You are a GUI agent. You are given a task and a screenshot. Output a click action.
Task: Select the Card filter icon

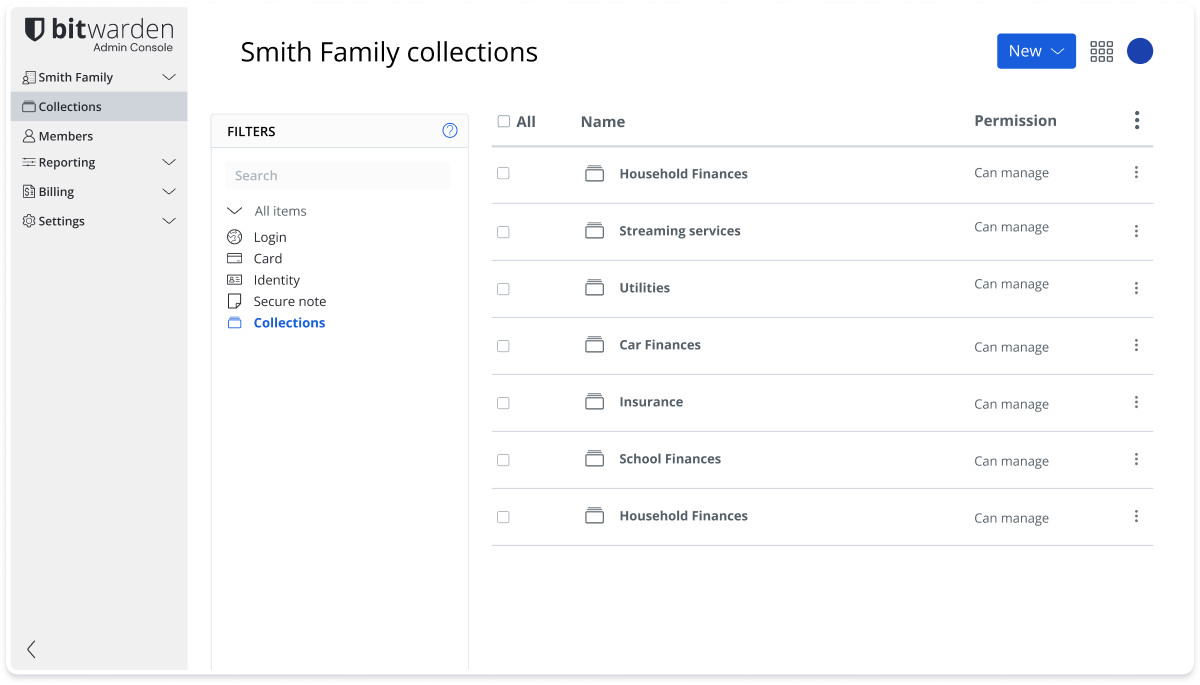click(234, 258)
